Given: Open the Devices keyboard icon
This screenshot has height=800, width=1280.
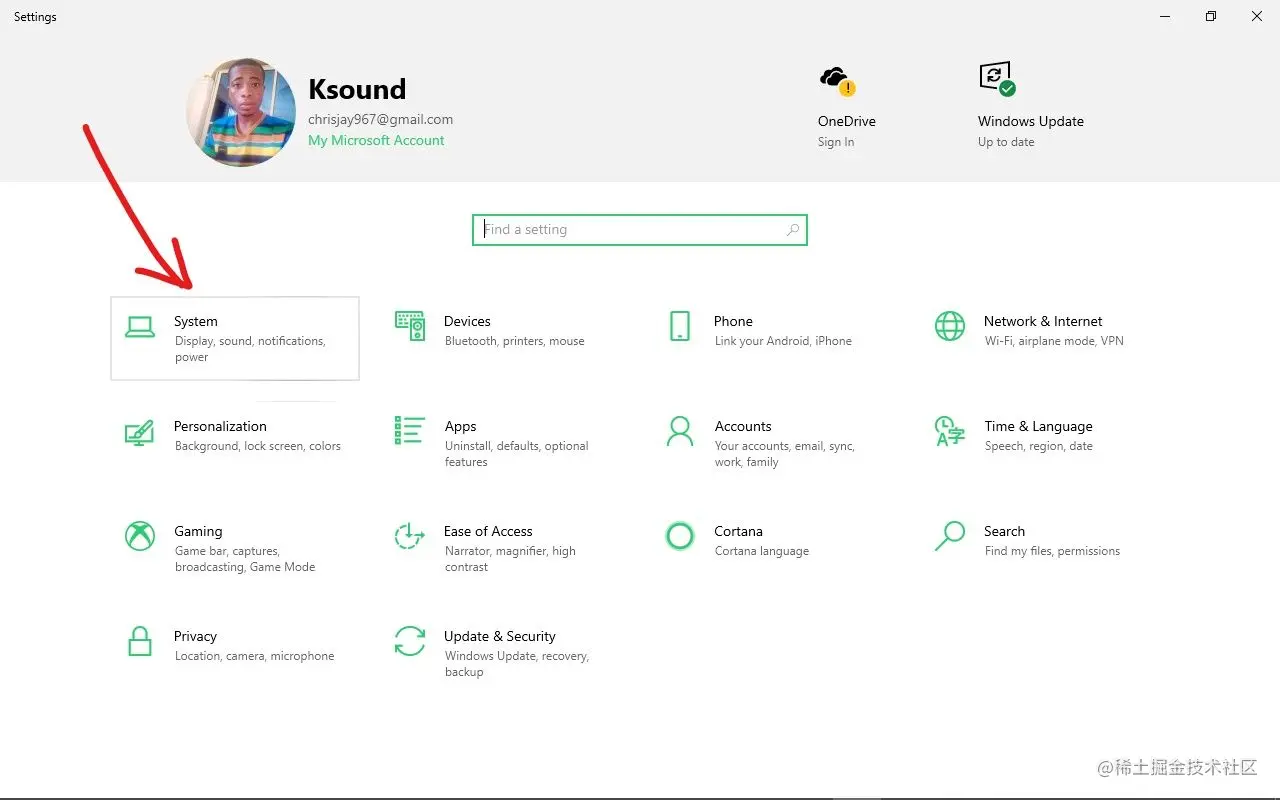Looking at the screenshot, I should [x=410, y=326].
